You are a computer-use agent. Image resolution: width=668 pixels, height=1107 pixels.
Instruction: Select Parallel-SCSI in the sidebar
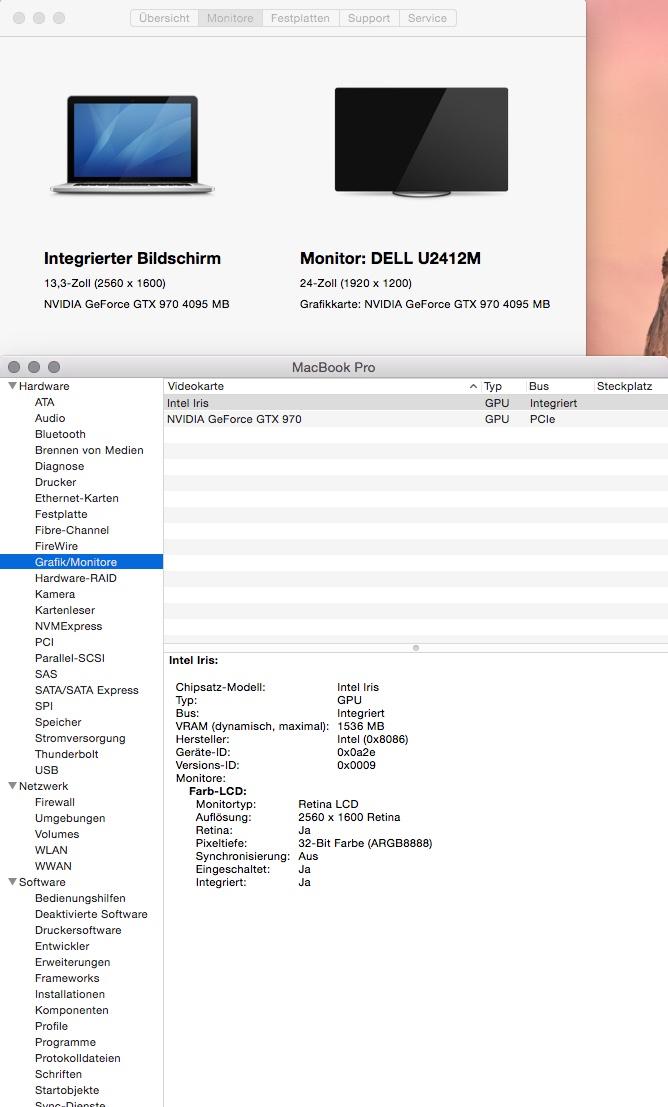[70, 658]
